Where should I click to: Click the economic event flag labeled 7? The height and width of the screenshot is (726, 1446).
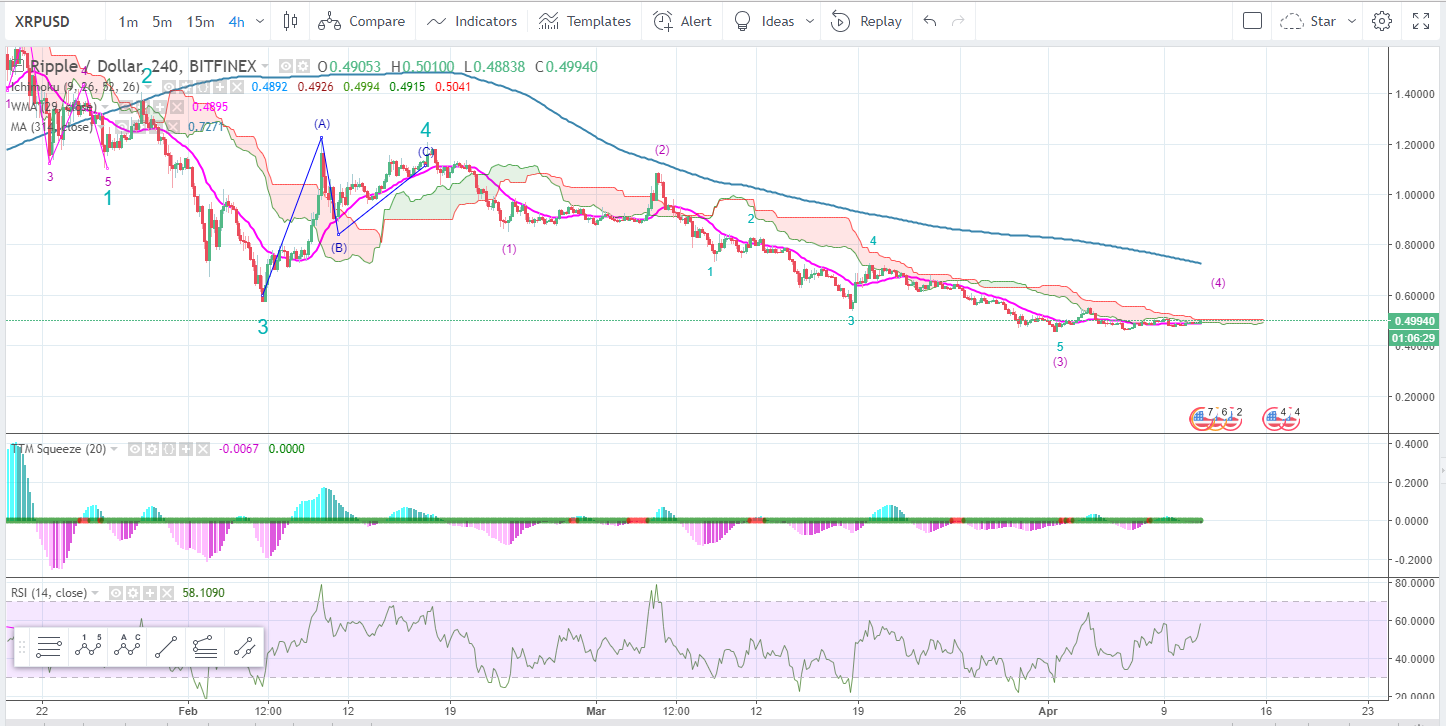click(x=1200, y=417)
